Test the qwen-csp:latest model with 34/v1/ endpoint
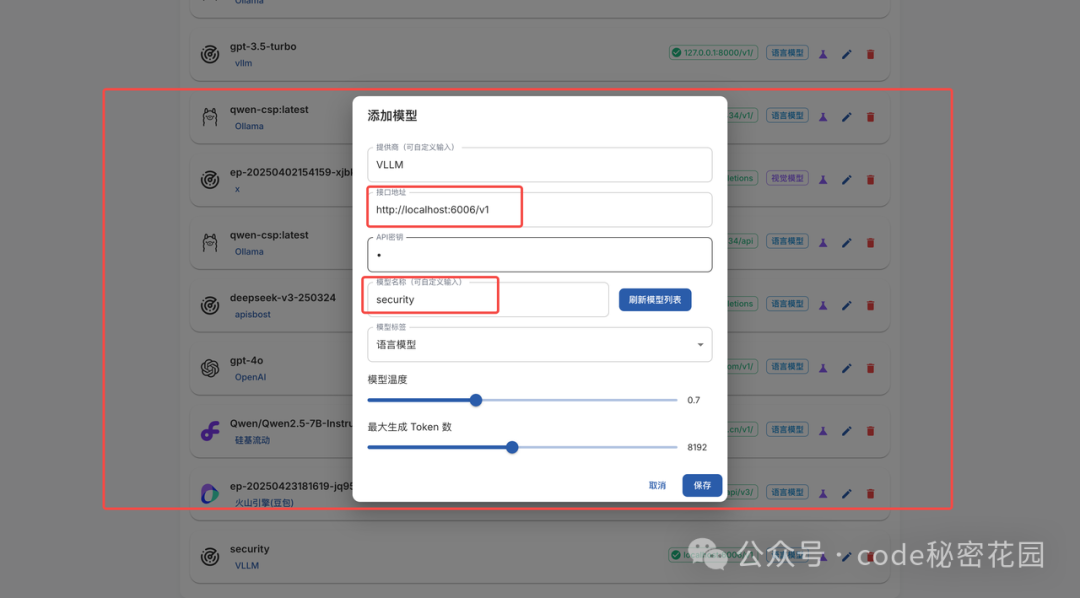This screenshot has width=1080, height=598. pyautogui.click(x=822, y=116)
